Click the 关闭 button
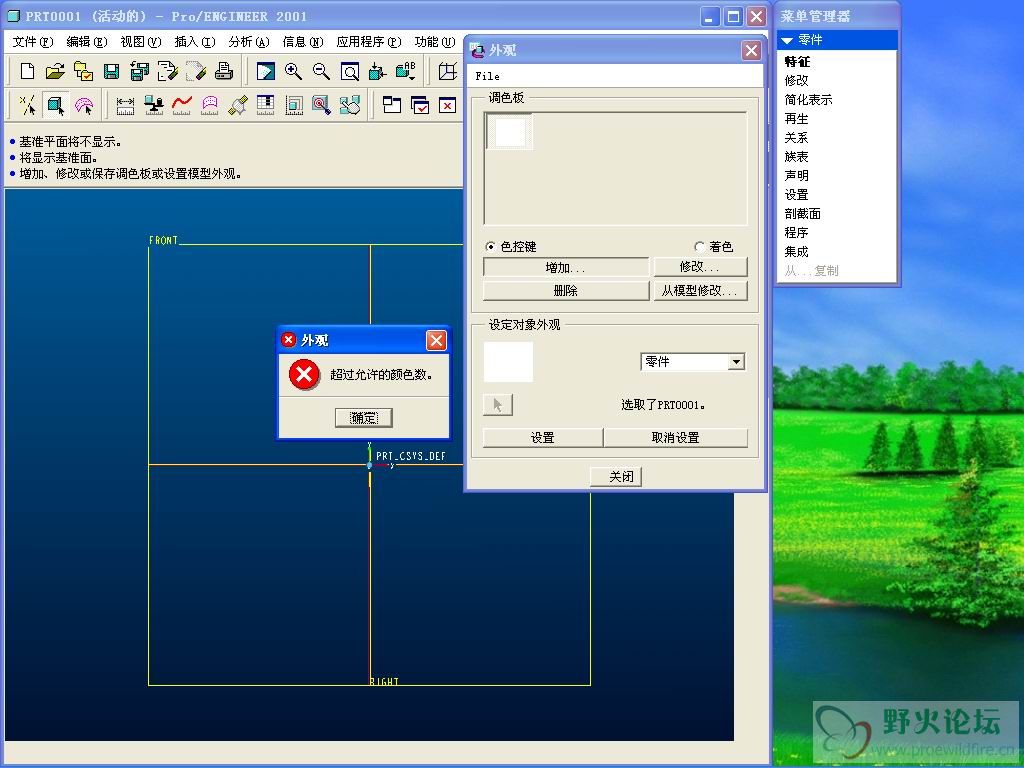 click(x=616, y=477)
